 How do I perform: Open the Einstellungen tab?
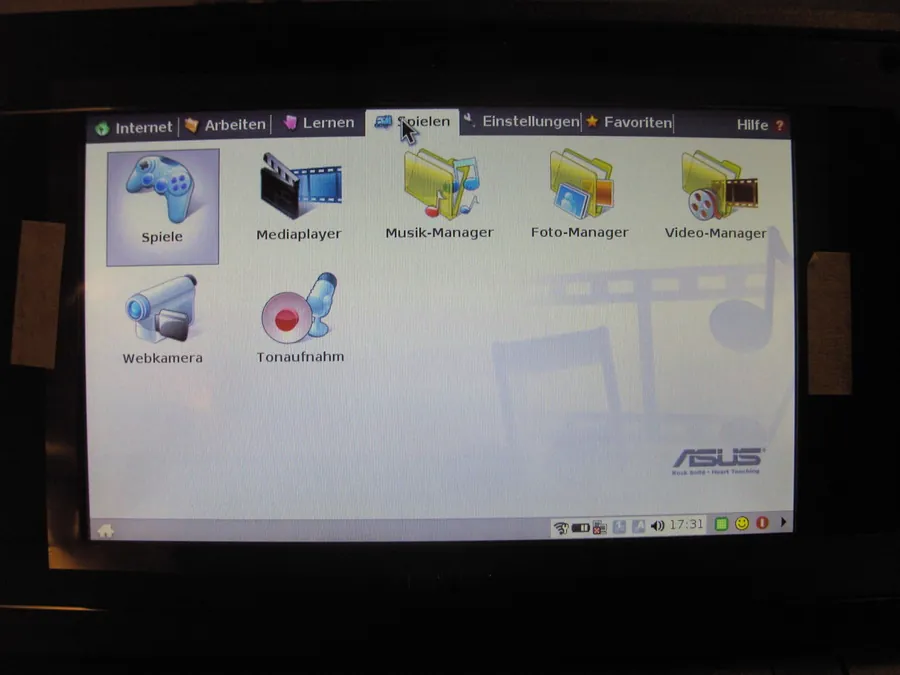click(x=521, y=121)
